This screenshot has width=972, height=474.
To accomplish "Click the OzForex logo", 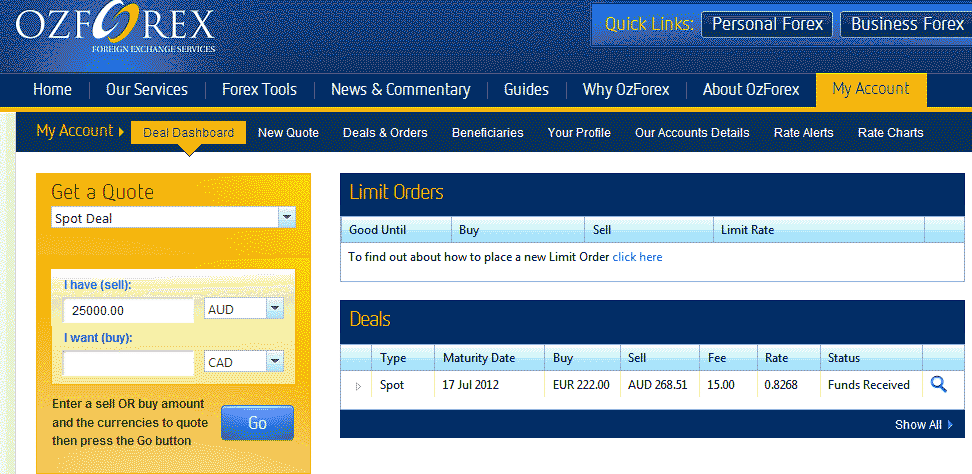I will pos(115,27).
